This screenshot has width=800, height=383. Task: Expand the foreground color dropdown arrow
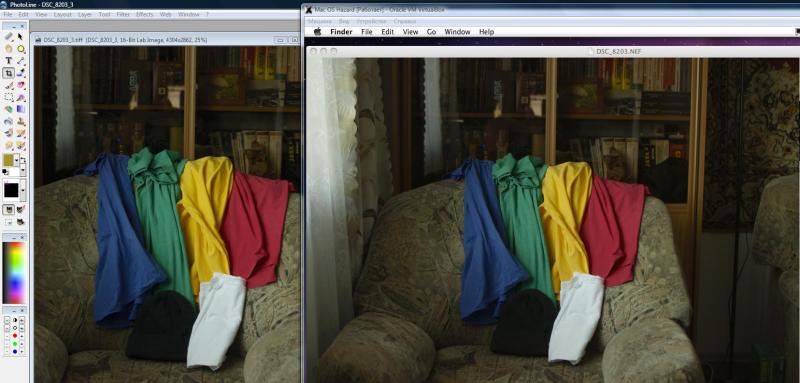coord(17,160)
